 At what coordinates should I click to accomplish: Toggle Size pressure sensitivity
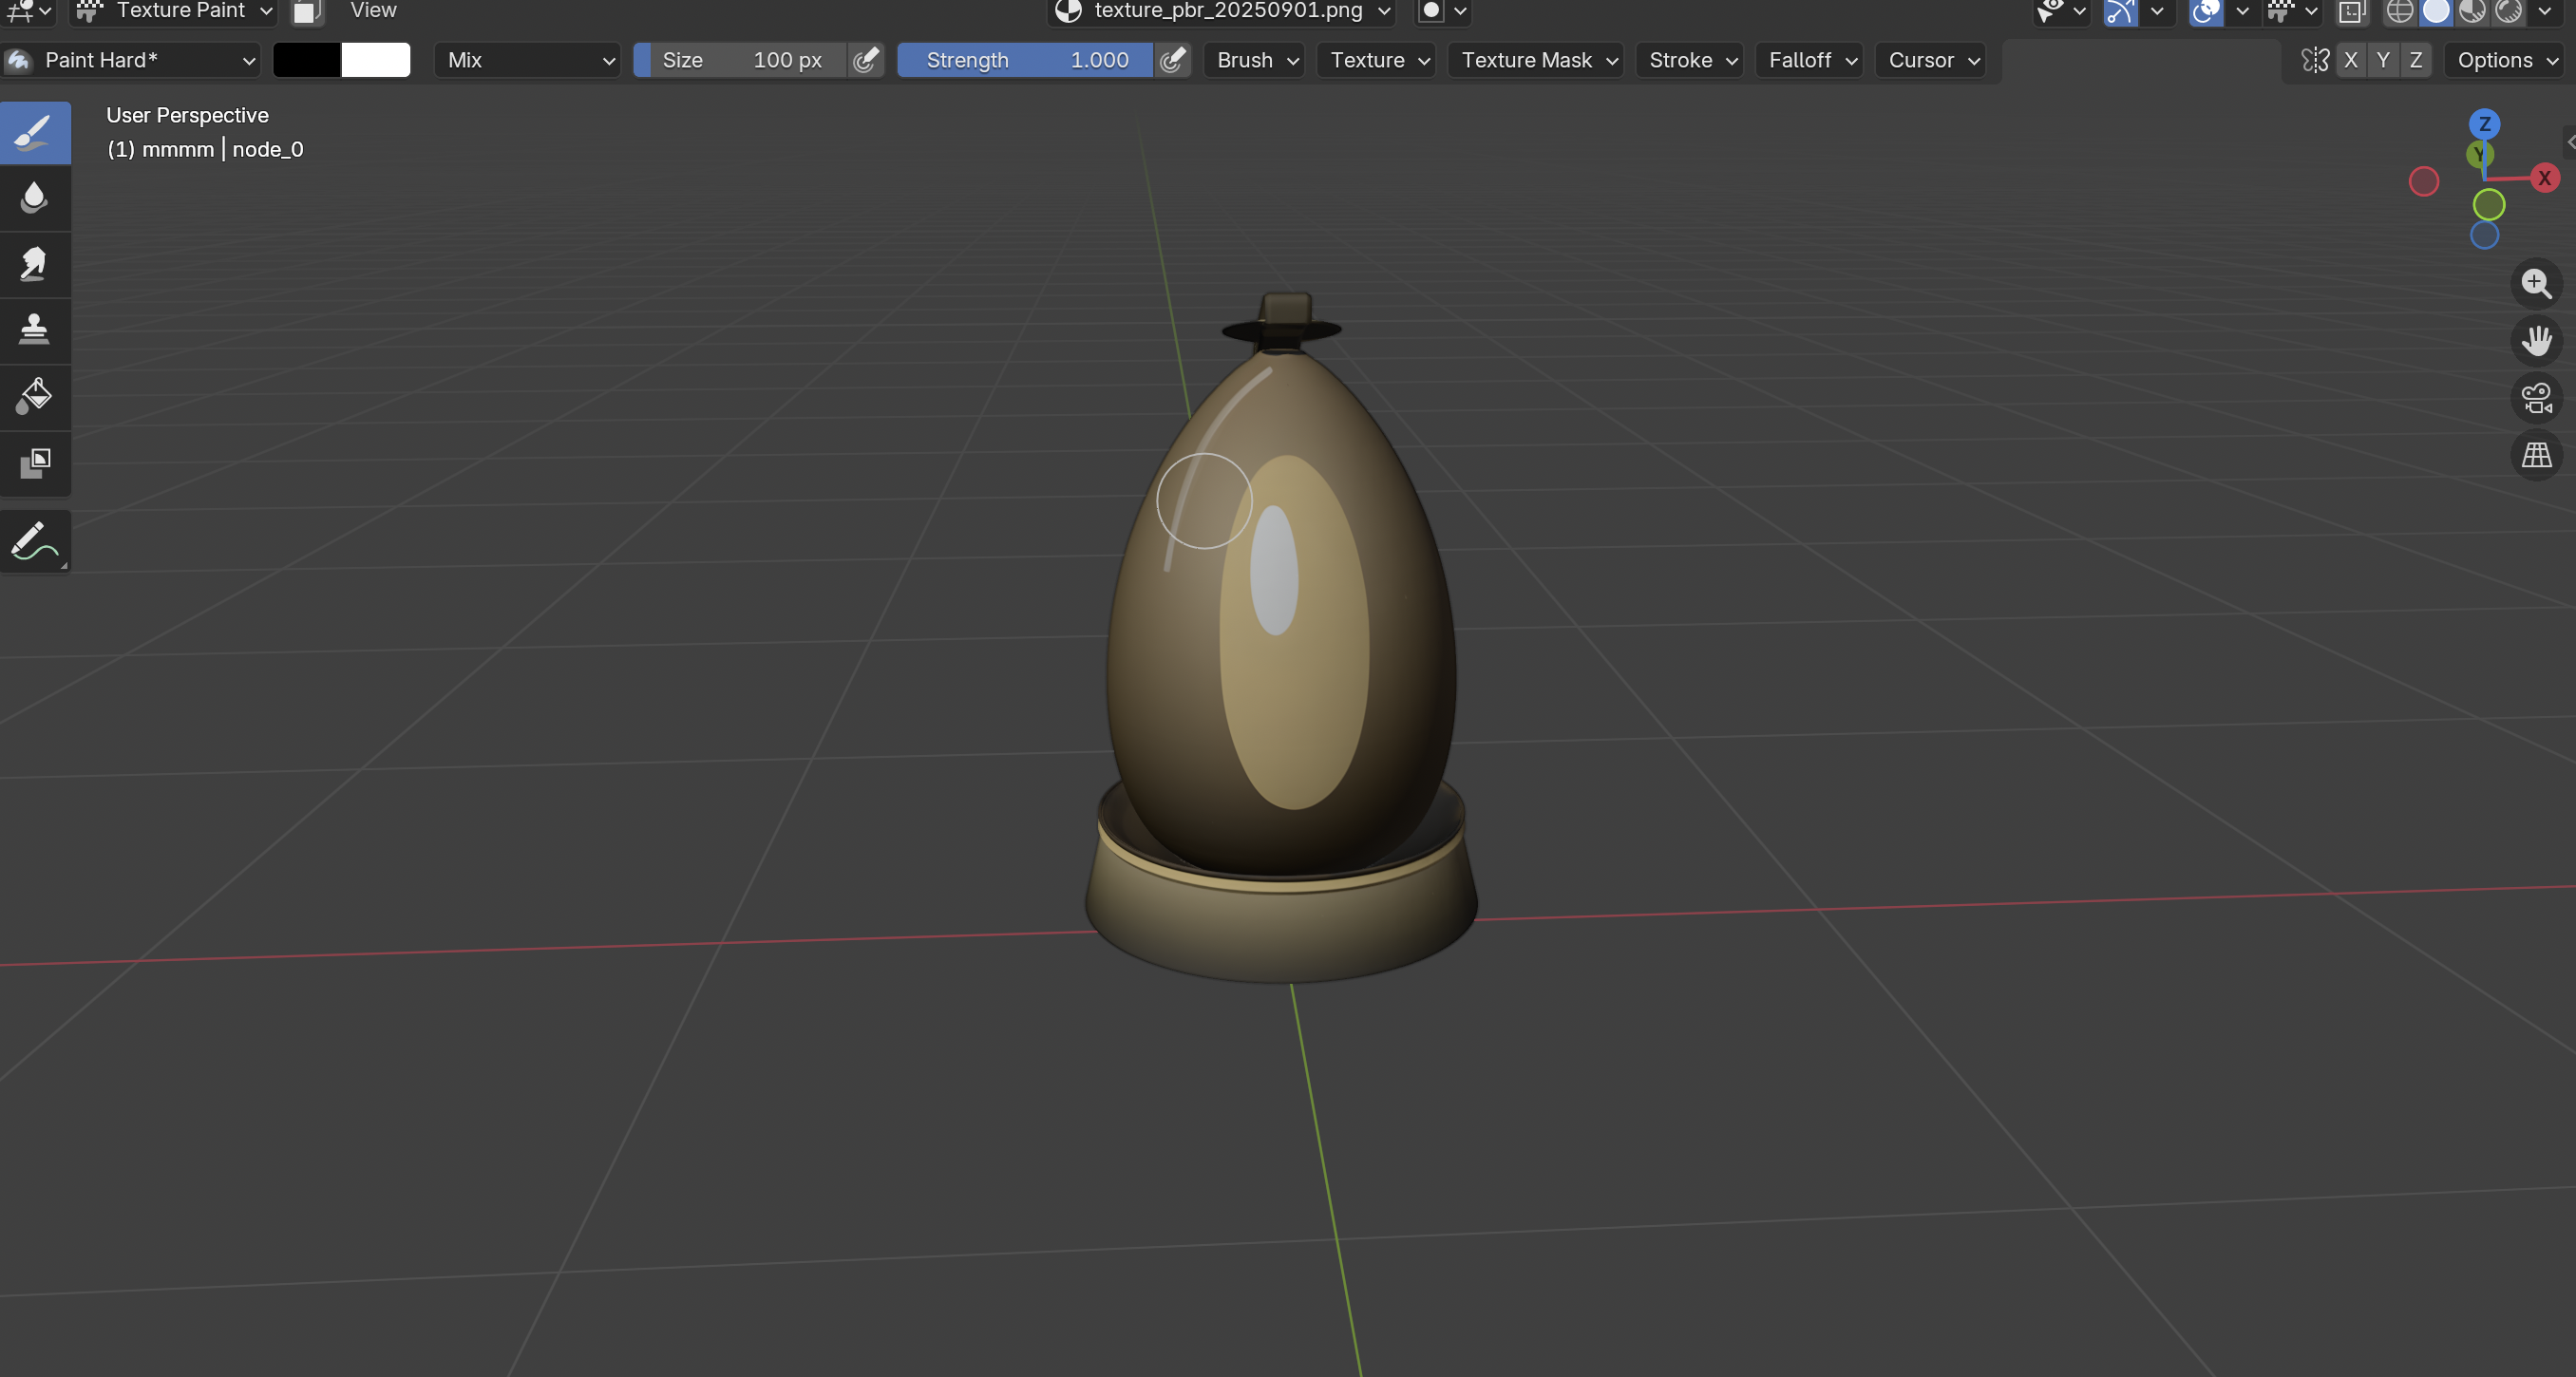pyautogui.click(x=865, y=60)
